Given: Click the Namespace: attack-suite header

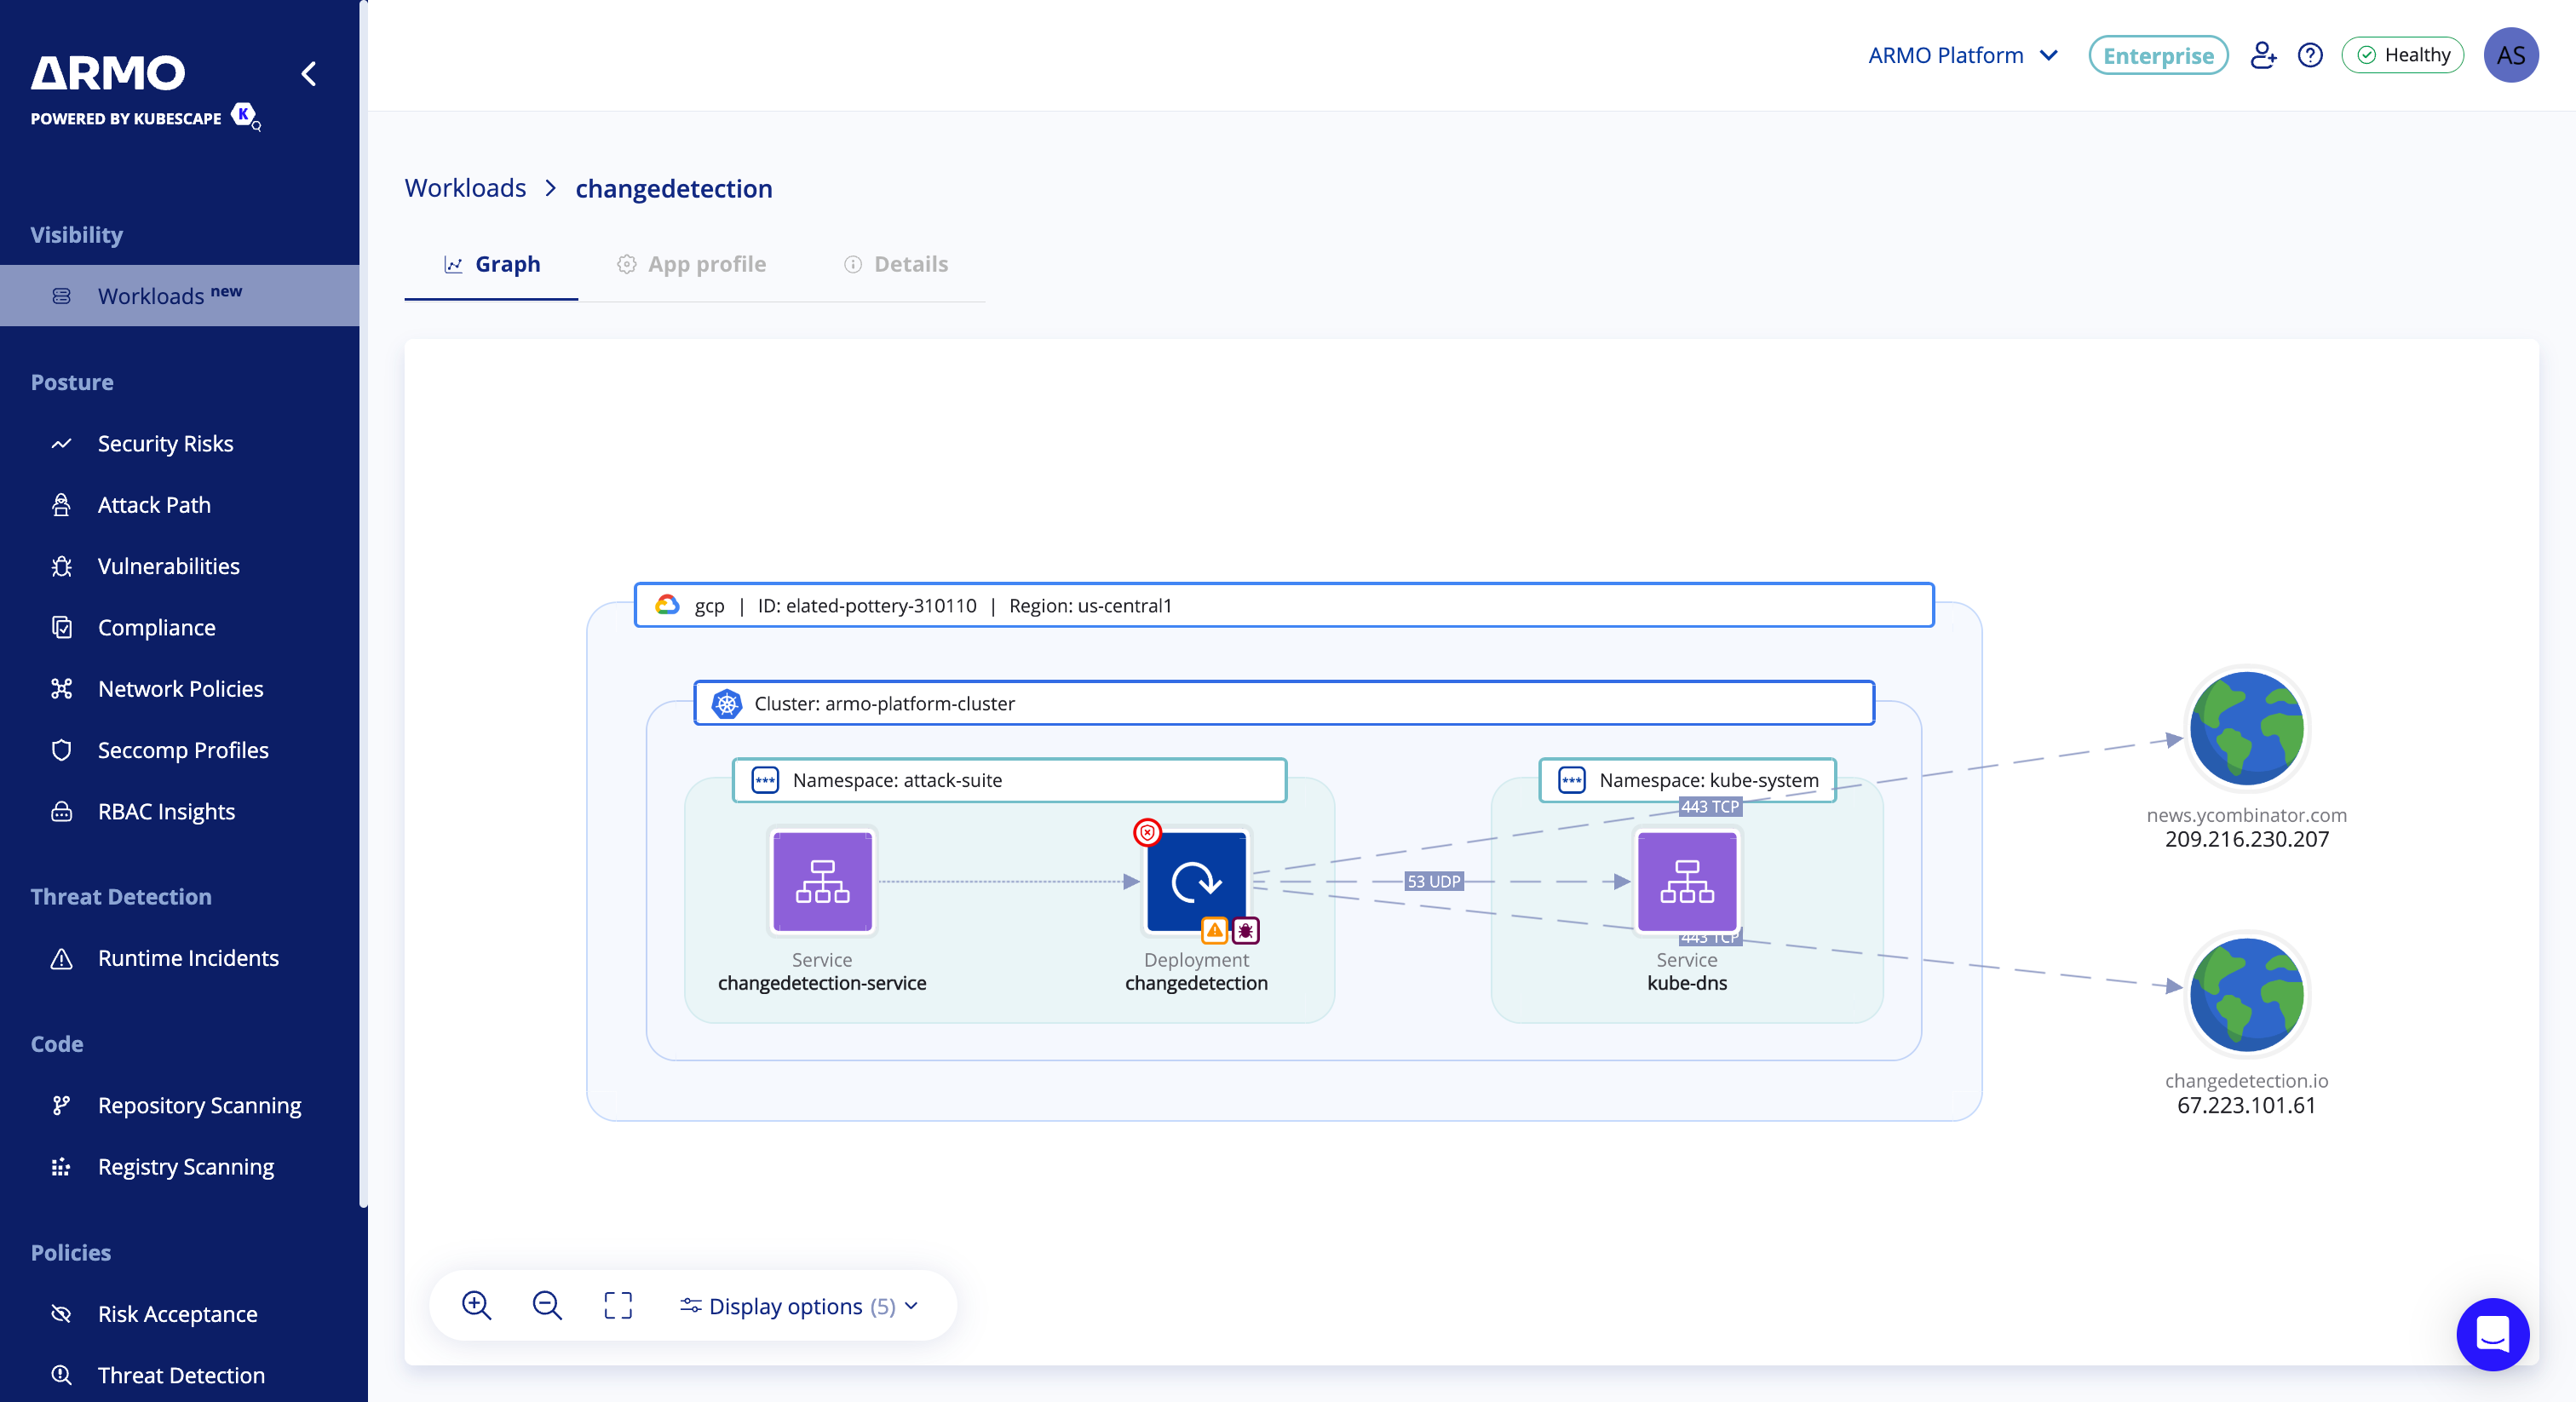Looking at the screenshot, I should point(1009,780).
